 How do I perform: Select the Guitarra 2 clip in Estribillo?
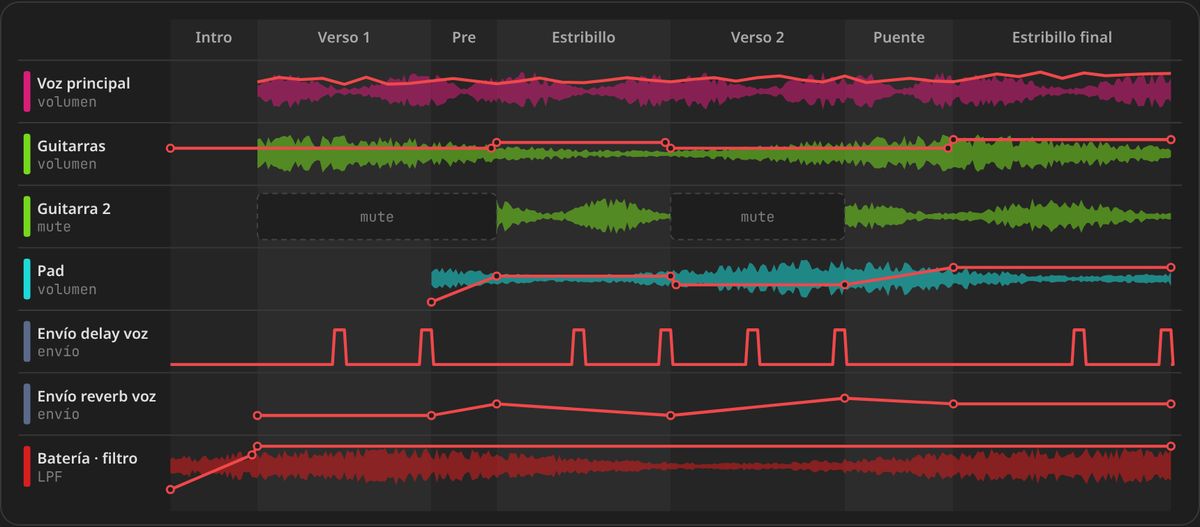click(583, 216)
